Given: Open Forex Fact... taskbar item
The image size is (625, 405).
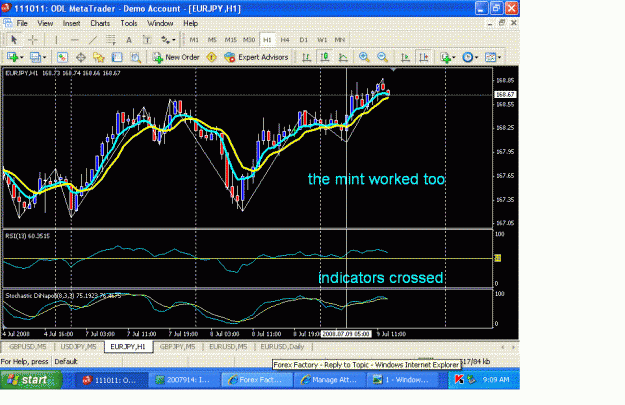Looking at the screenshot, I should pos(257,380).
